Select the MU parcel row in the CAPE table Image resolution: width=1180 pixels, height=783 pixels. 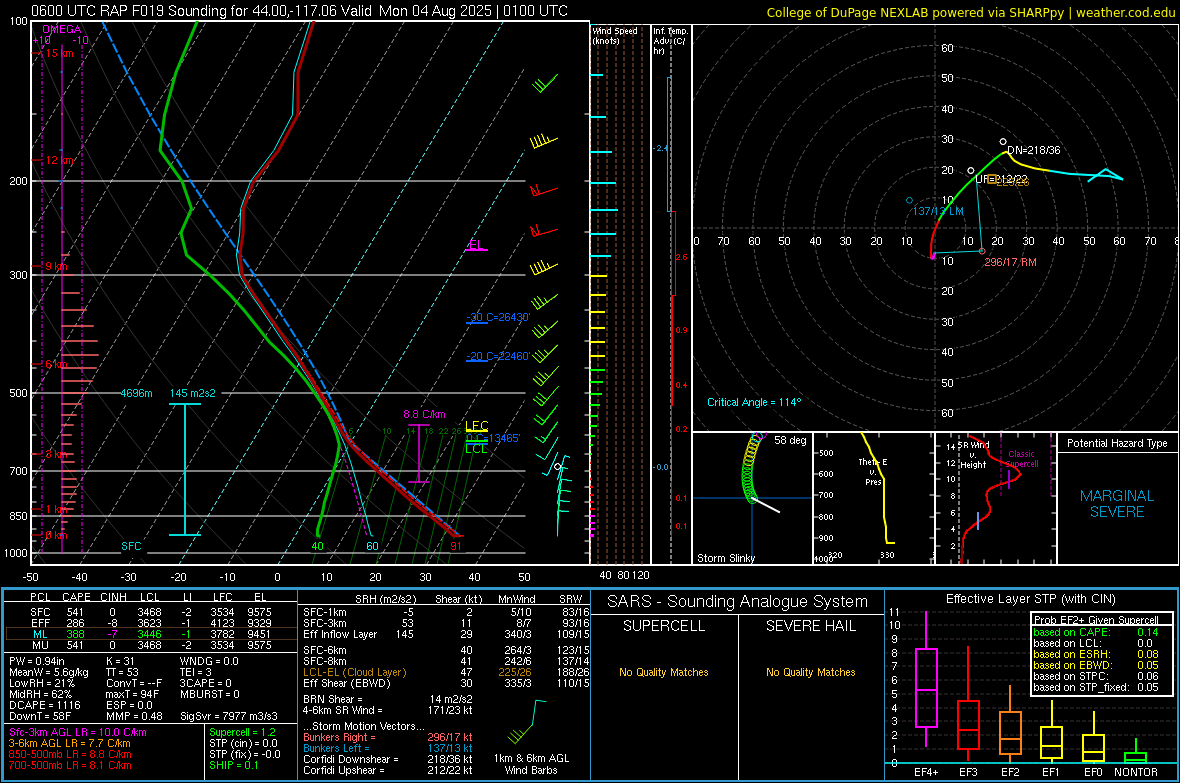(151, 644)
